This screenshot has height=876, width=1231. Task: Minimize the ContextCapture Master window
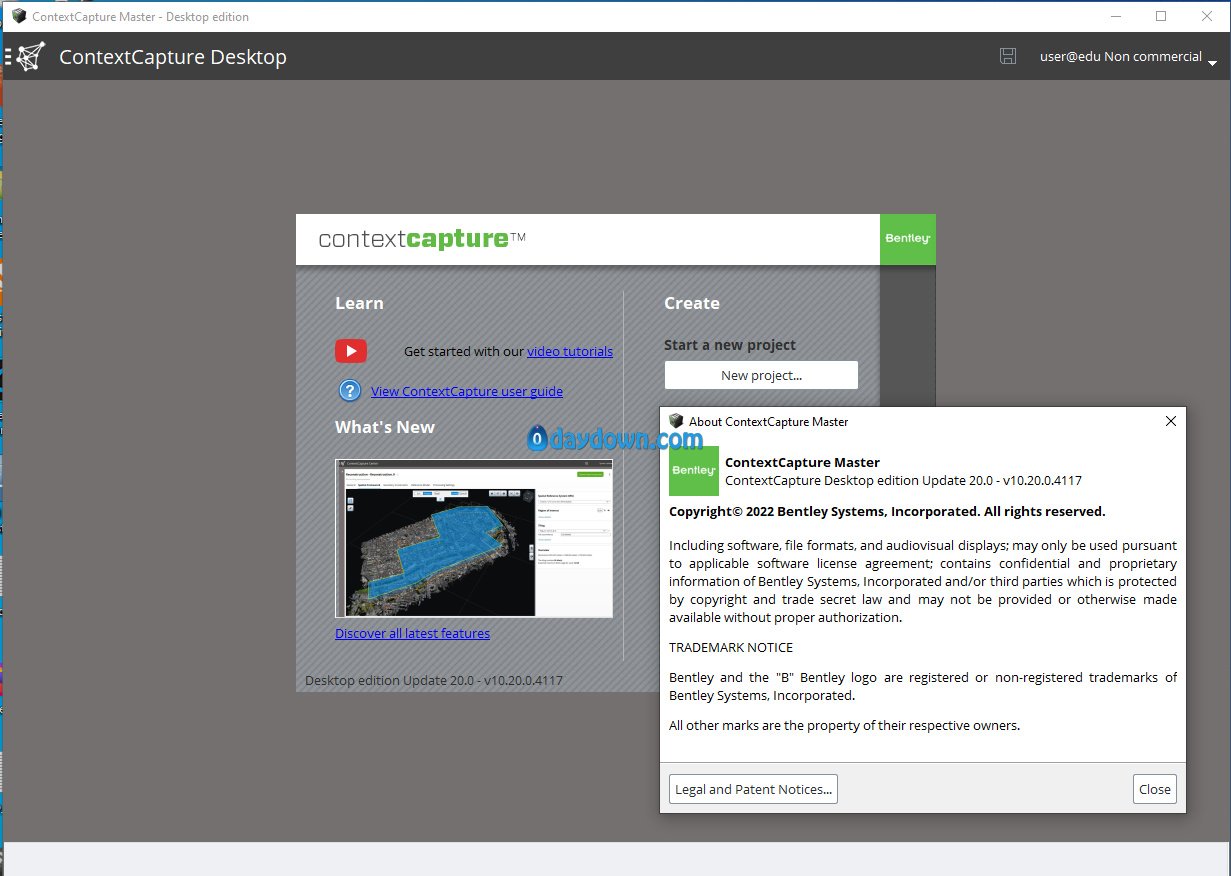[x=1116, y=16]
